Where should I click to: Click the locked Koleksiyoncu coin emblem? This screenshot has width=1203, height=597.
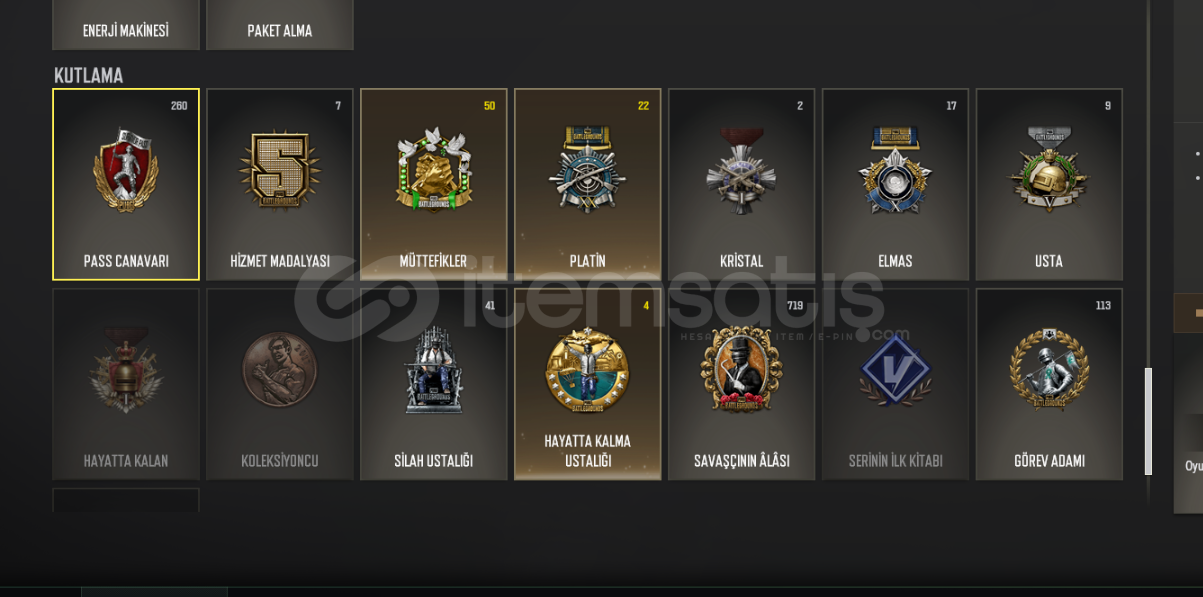coord(280,384)
